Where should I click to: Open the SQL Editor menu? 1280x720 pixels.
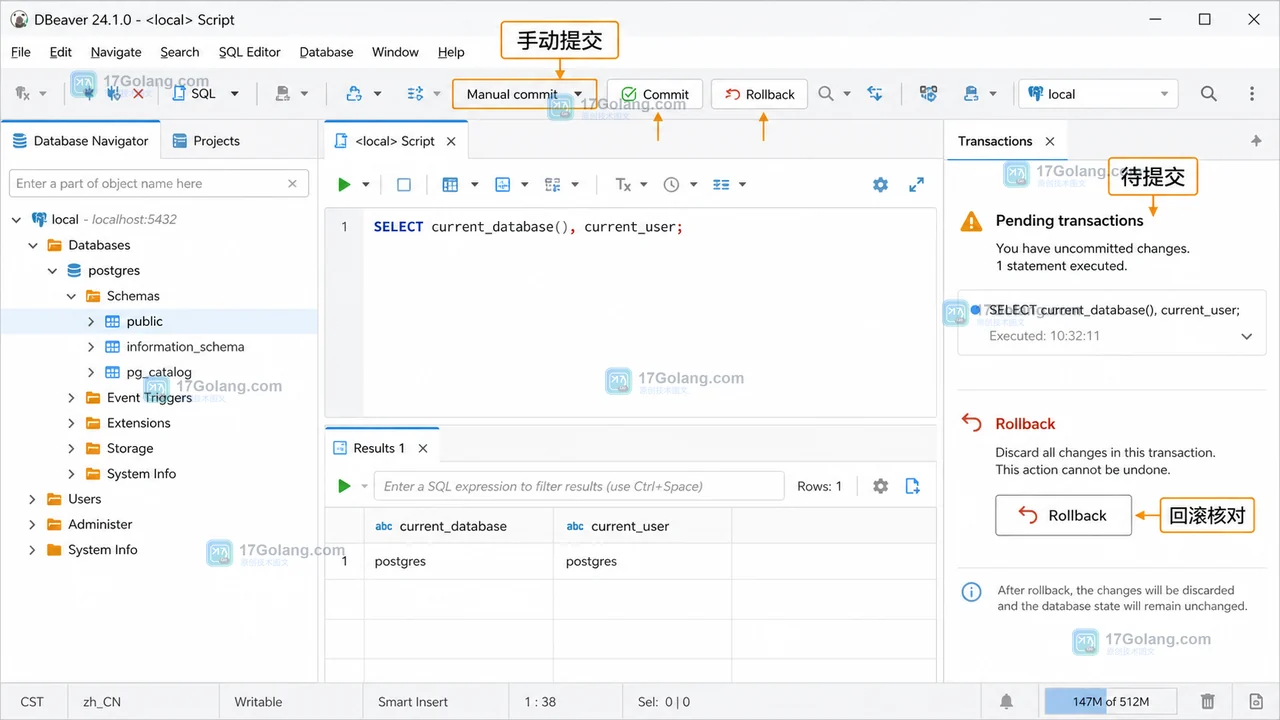coord(250,52)
